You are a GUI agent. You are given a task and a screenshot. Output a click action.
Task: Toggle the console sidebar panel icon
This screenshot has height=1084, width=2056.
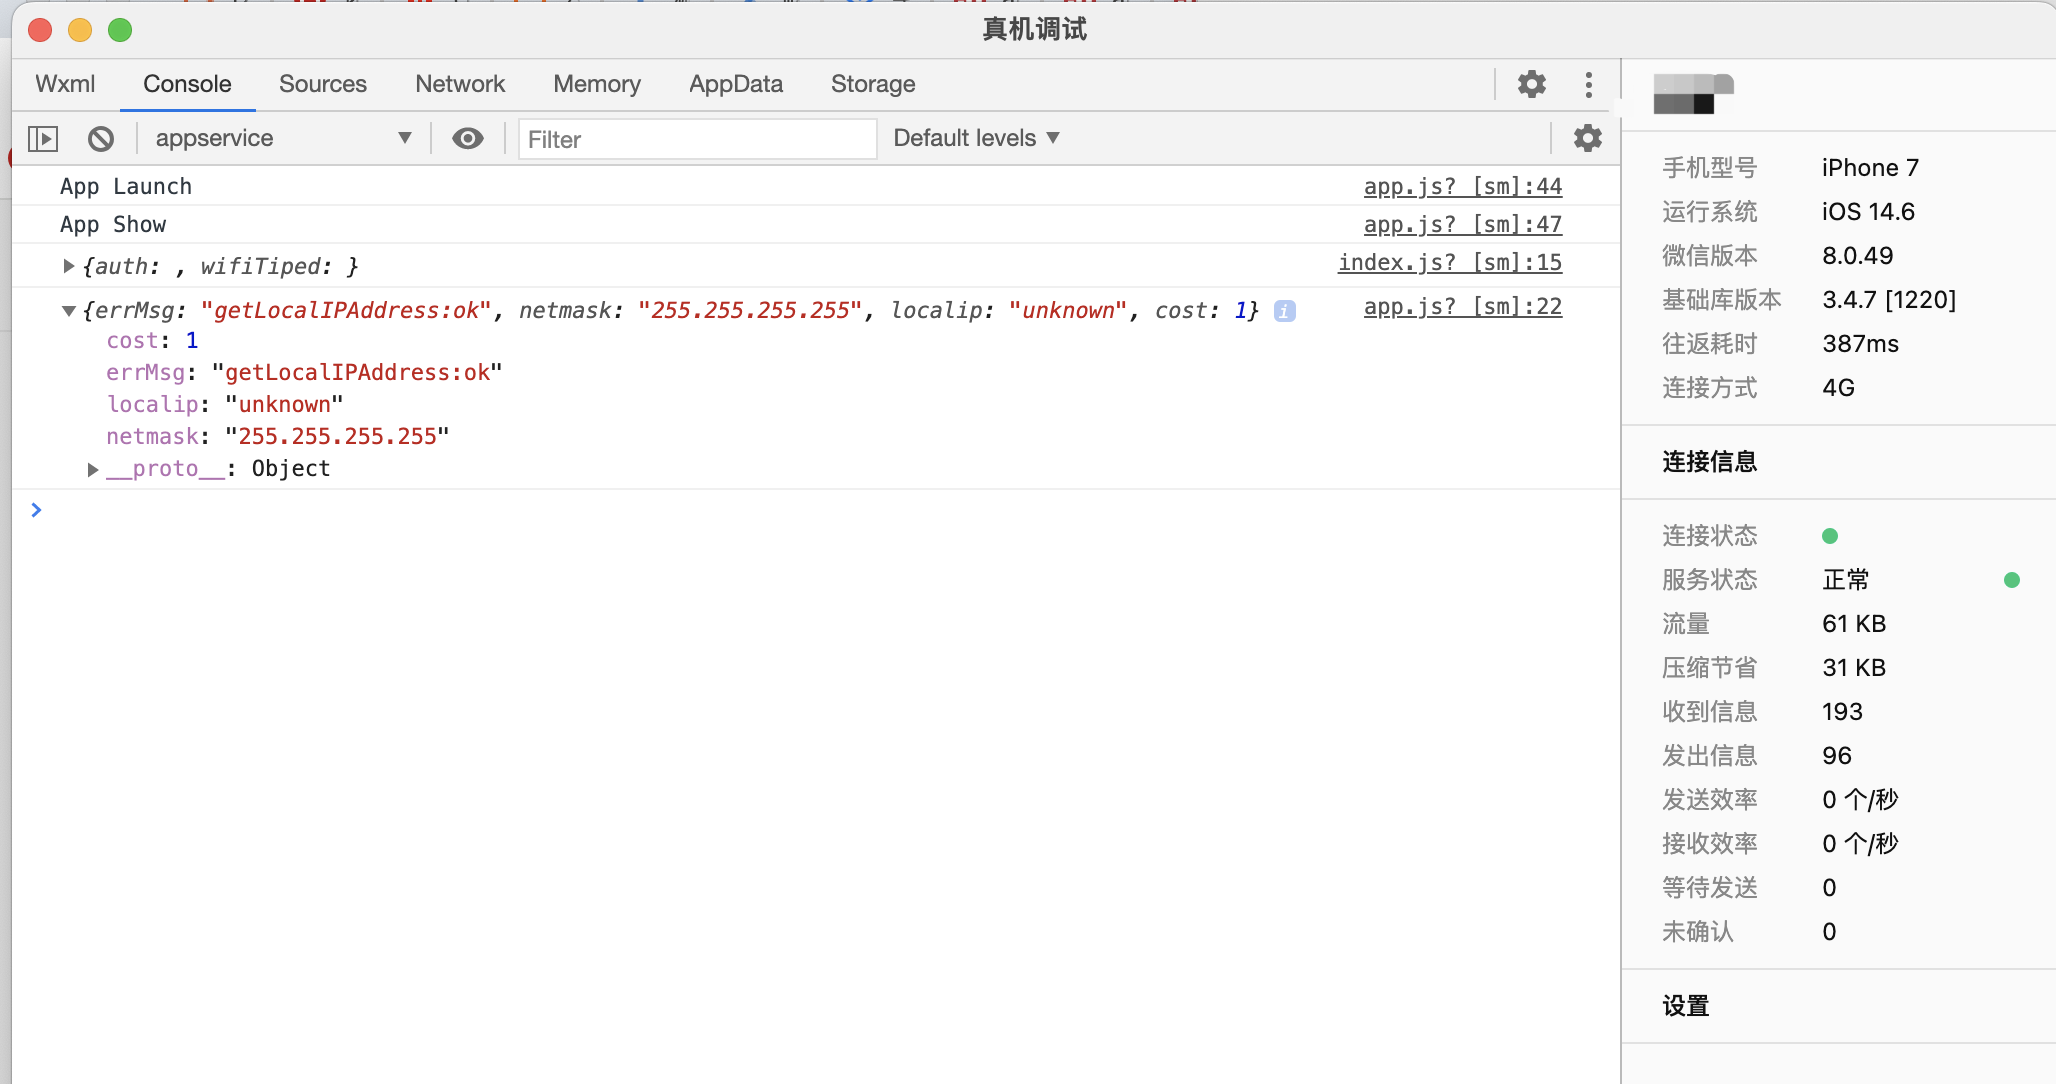tap(43, 138)
